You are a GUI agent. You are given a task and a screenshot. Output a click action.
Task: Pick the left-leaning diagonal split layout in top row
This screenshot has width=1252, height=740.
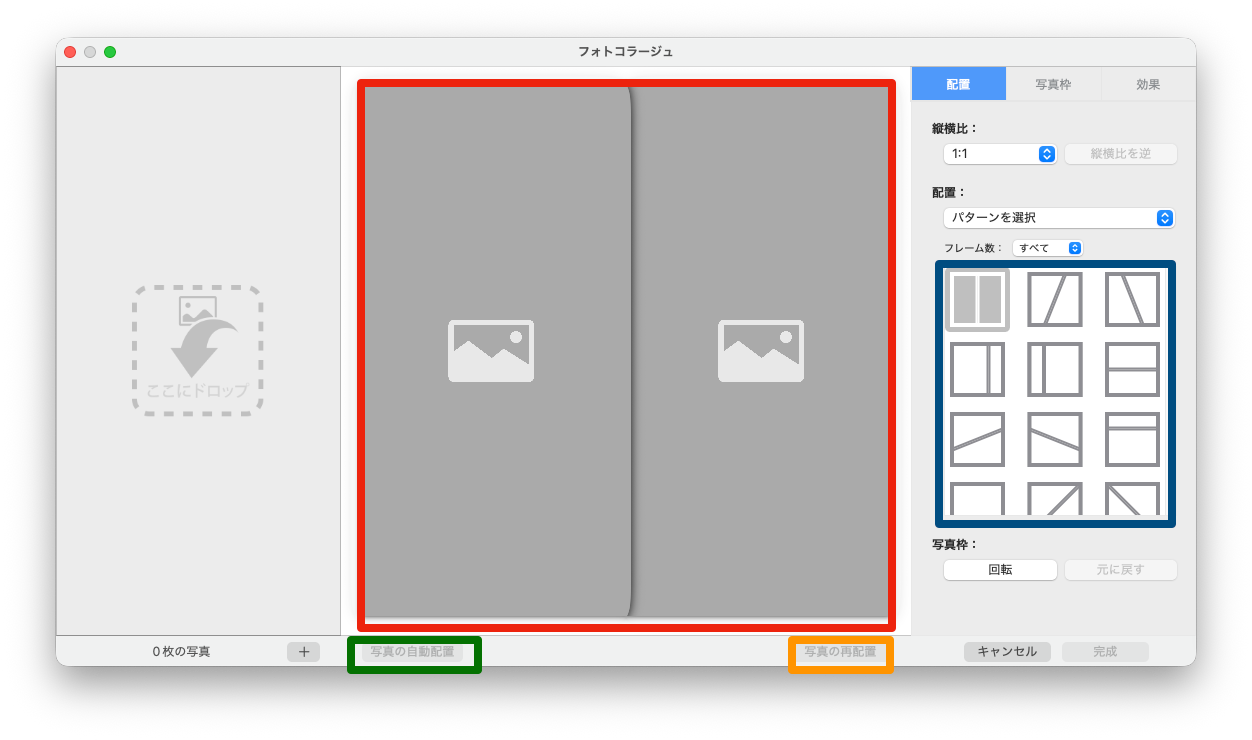coord(1132,299)
